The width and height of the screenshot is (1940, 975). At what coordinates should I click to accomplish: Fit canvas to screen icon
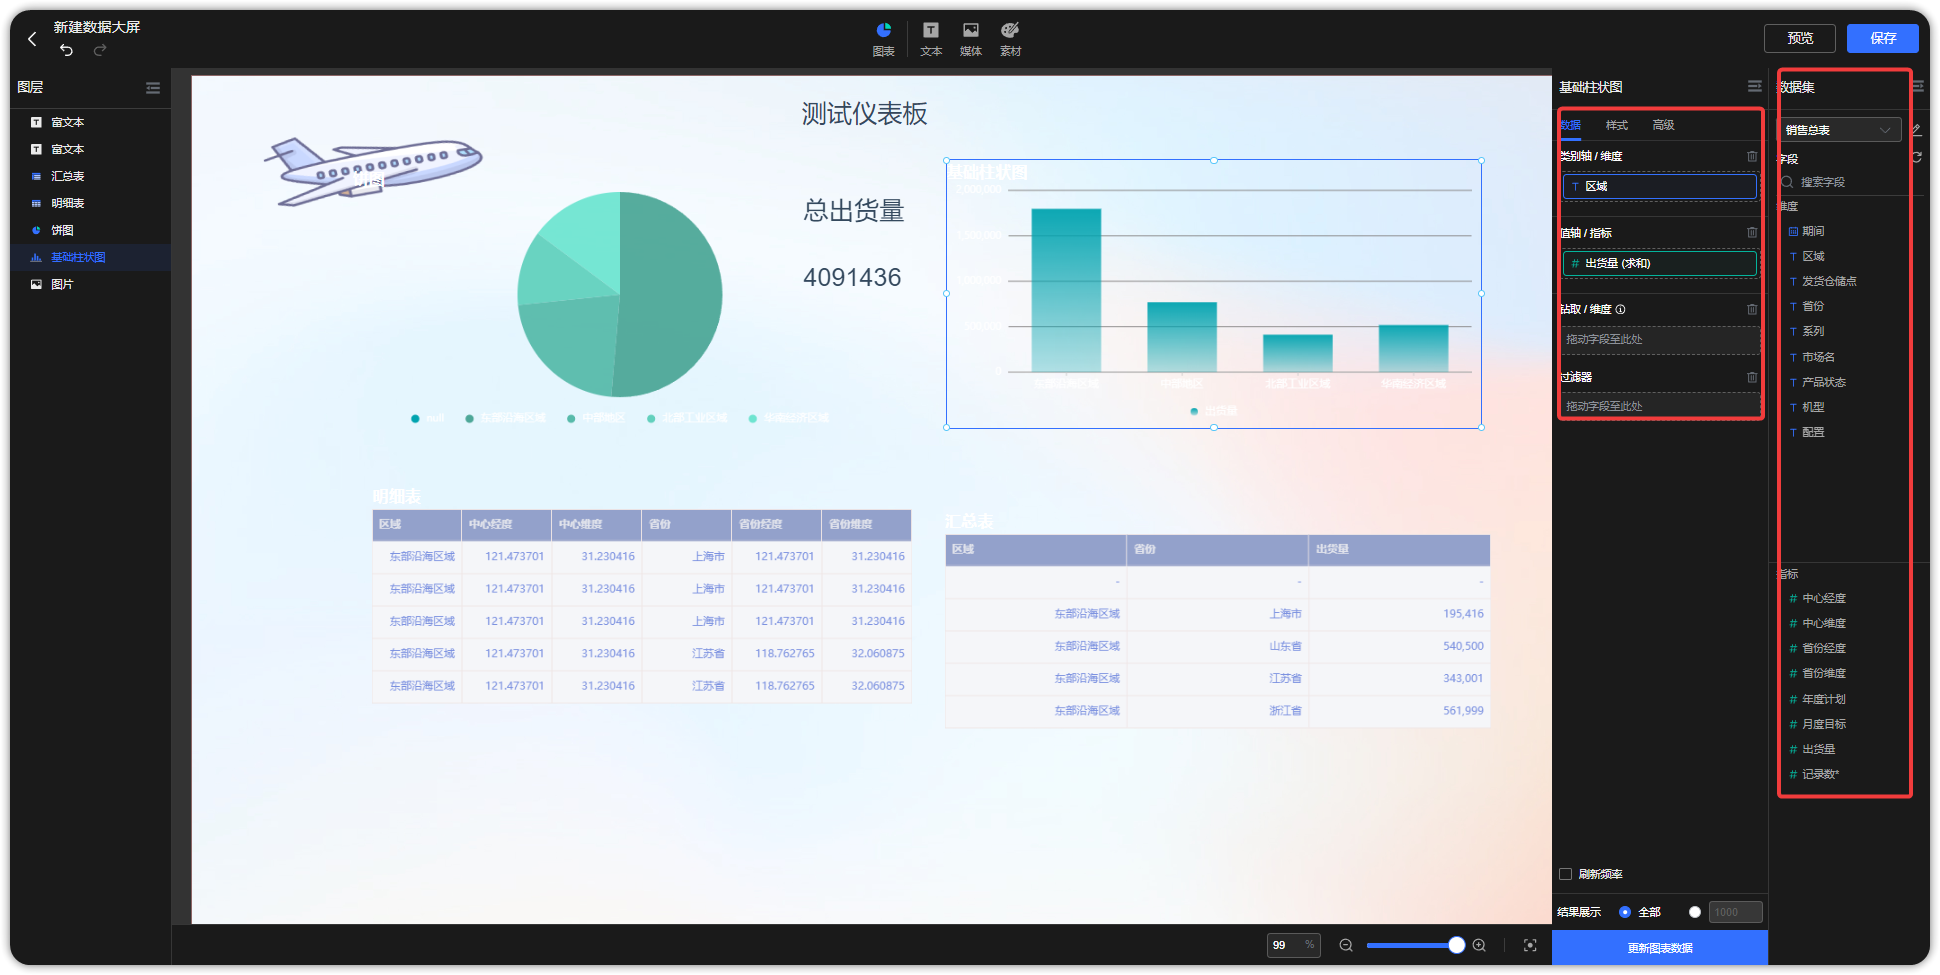pyautogui.click(x=1530, y=945)
